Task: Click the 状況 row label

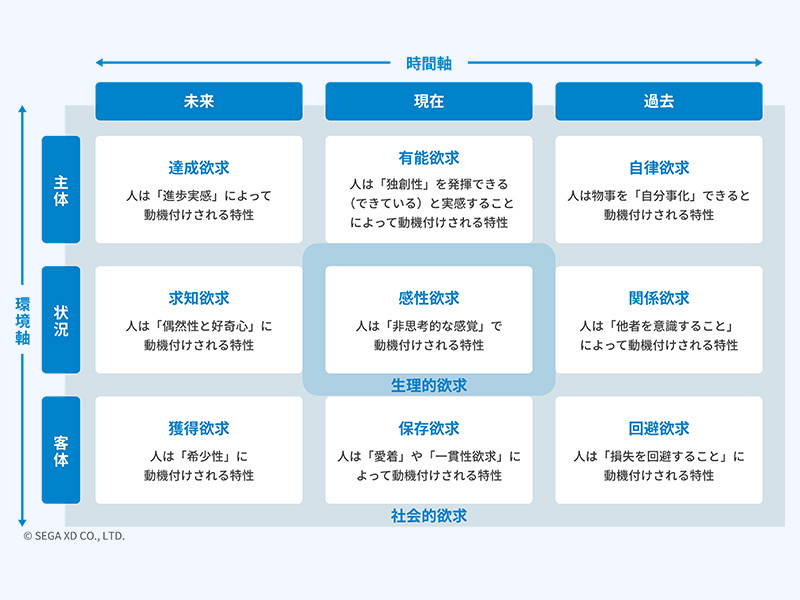Action: tap(61, 320)
